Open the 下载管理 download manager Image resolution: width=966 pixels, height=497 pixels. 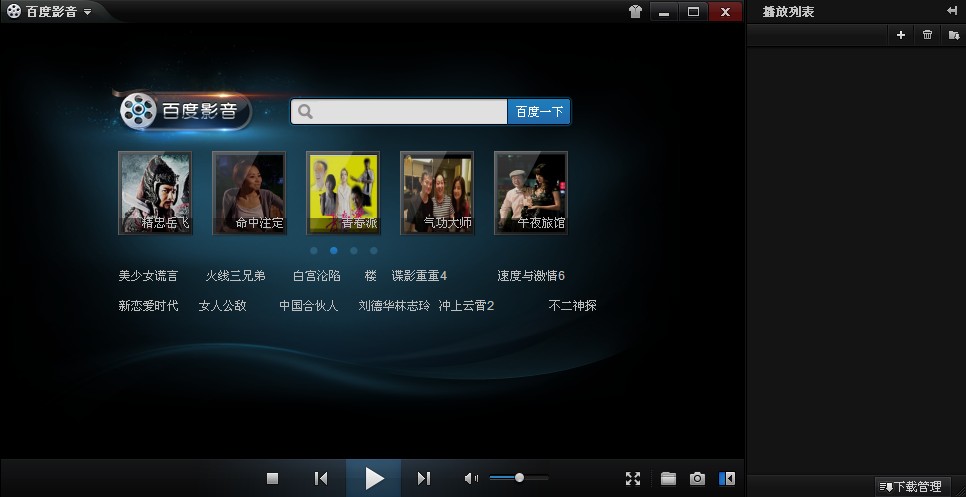911,487
